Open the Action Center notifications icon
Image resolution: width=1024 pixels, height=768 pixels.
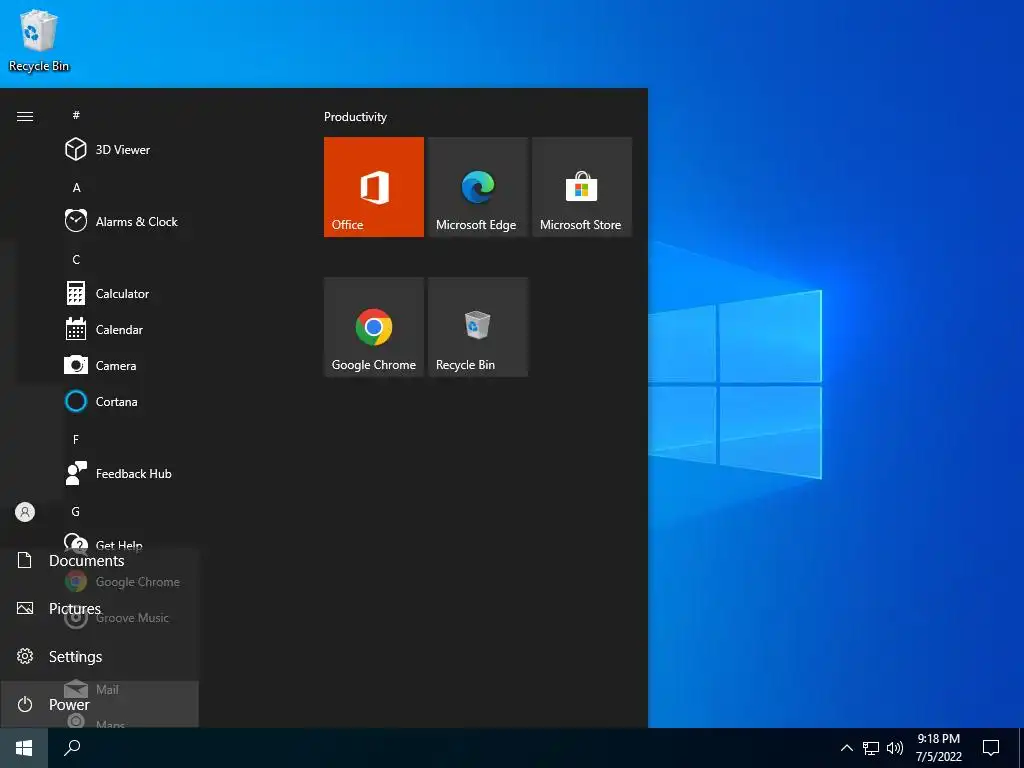tap(991, 748)
